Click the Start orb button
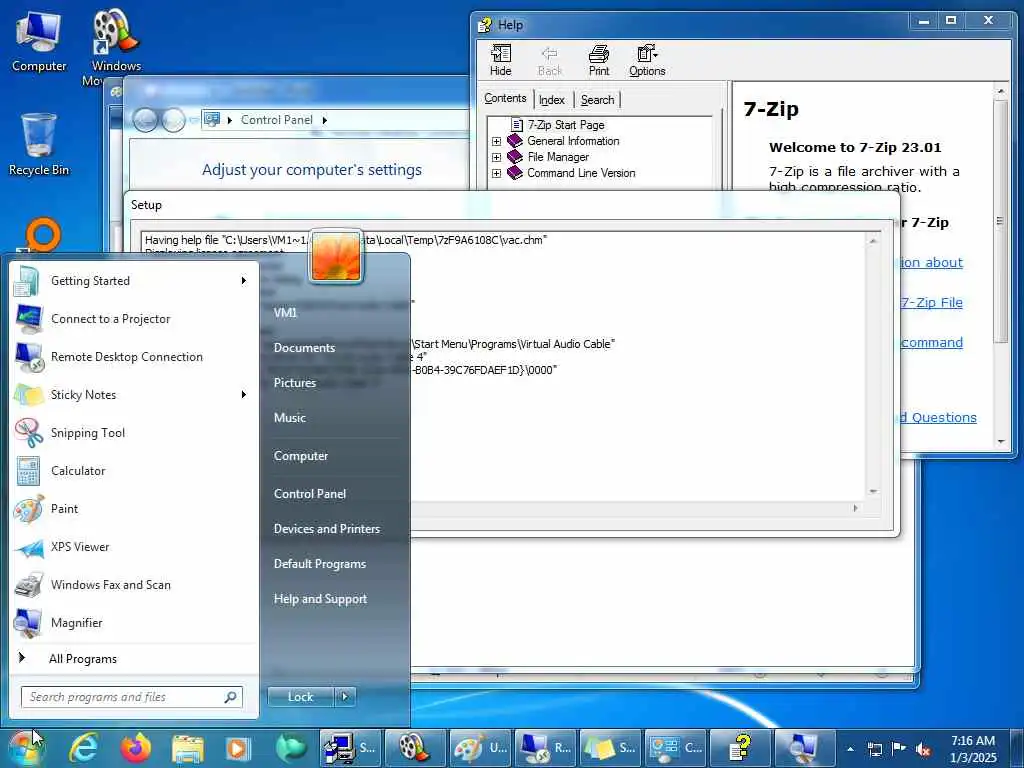This screenshot has height=768, width=1024. click(25, 748)
